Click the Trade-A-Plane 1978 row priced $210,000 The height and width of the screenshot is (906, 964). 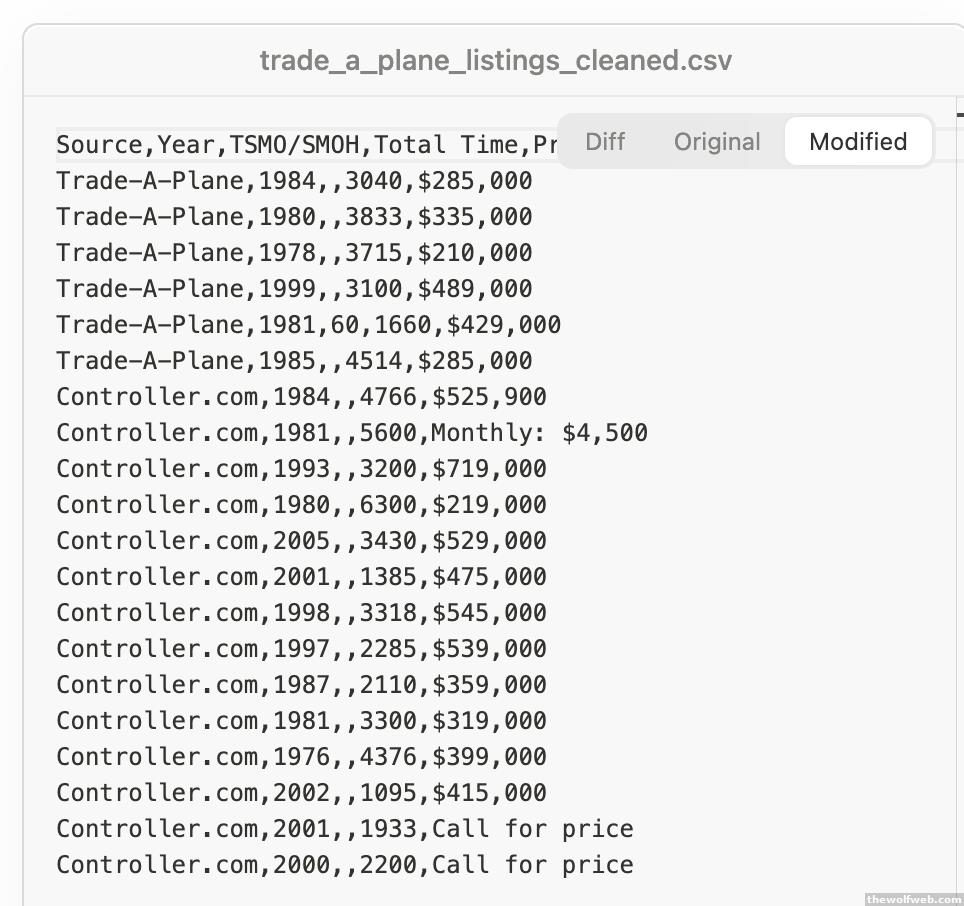pos(294,253)
